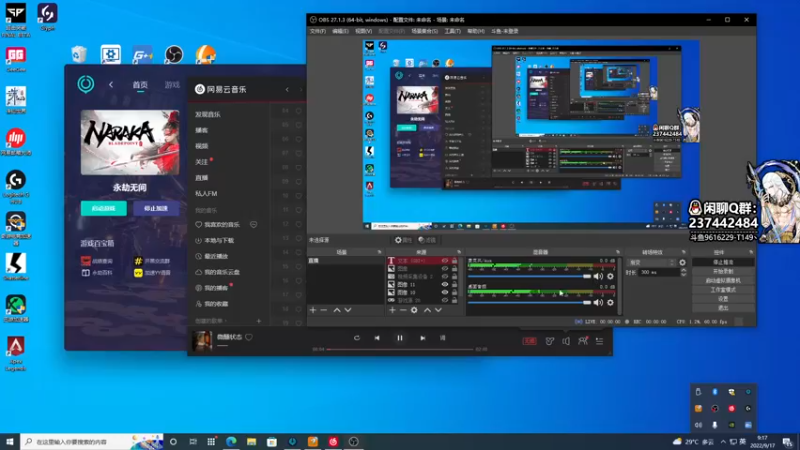Image resolution: width=800 pixels, height=450 pixels.
Task: Open source properties gear in Sources toolbar
Action: 414,310
